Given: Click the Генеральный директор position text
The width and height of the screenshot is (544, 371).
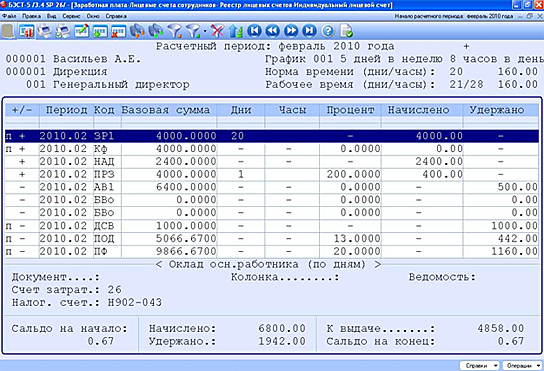Looking at the screenshot, I should (121, 85).
